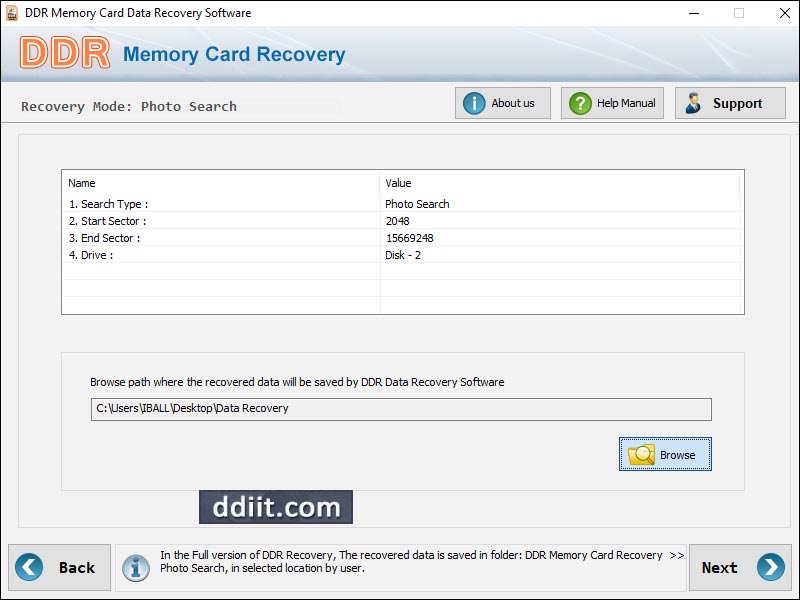800x600 pixels.
Task: Open the Help Manual
Action: 612,102
